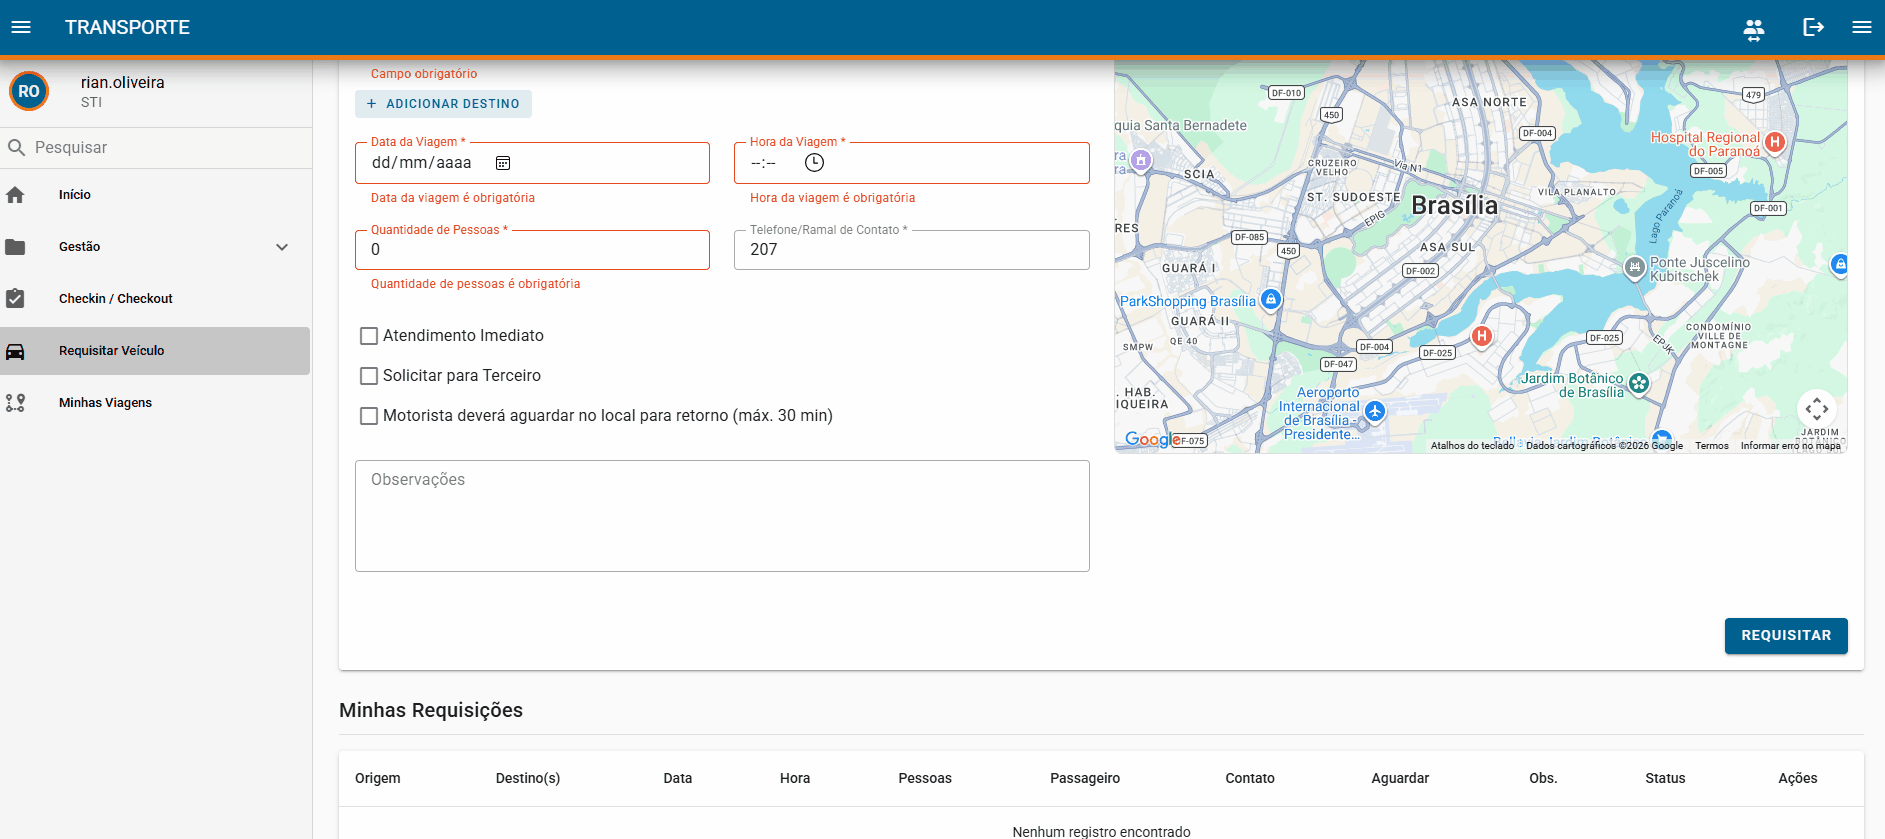Screen dimensions: 1885x839
Task: Click the rian.oliveira username
Action: pyautogui.click(x=123, y=83)
